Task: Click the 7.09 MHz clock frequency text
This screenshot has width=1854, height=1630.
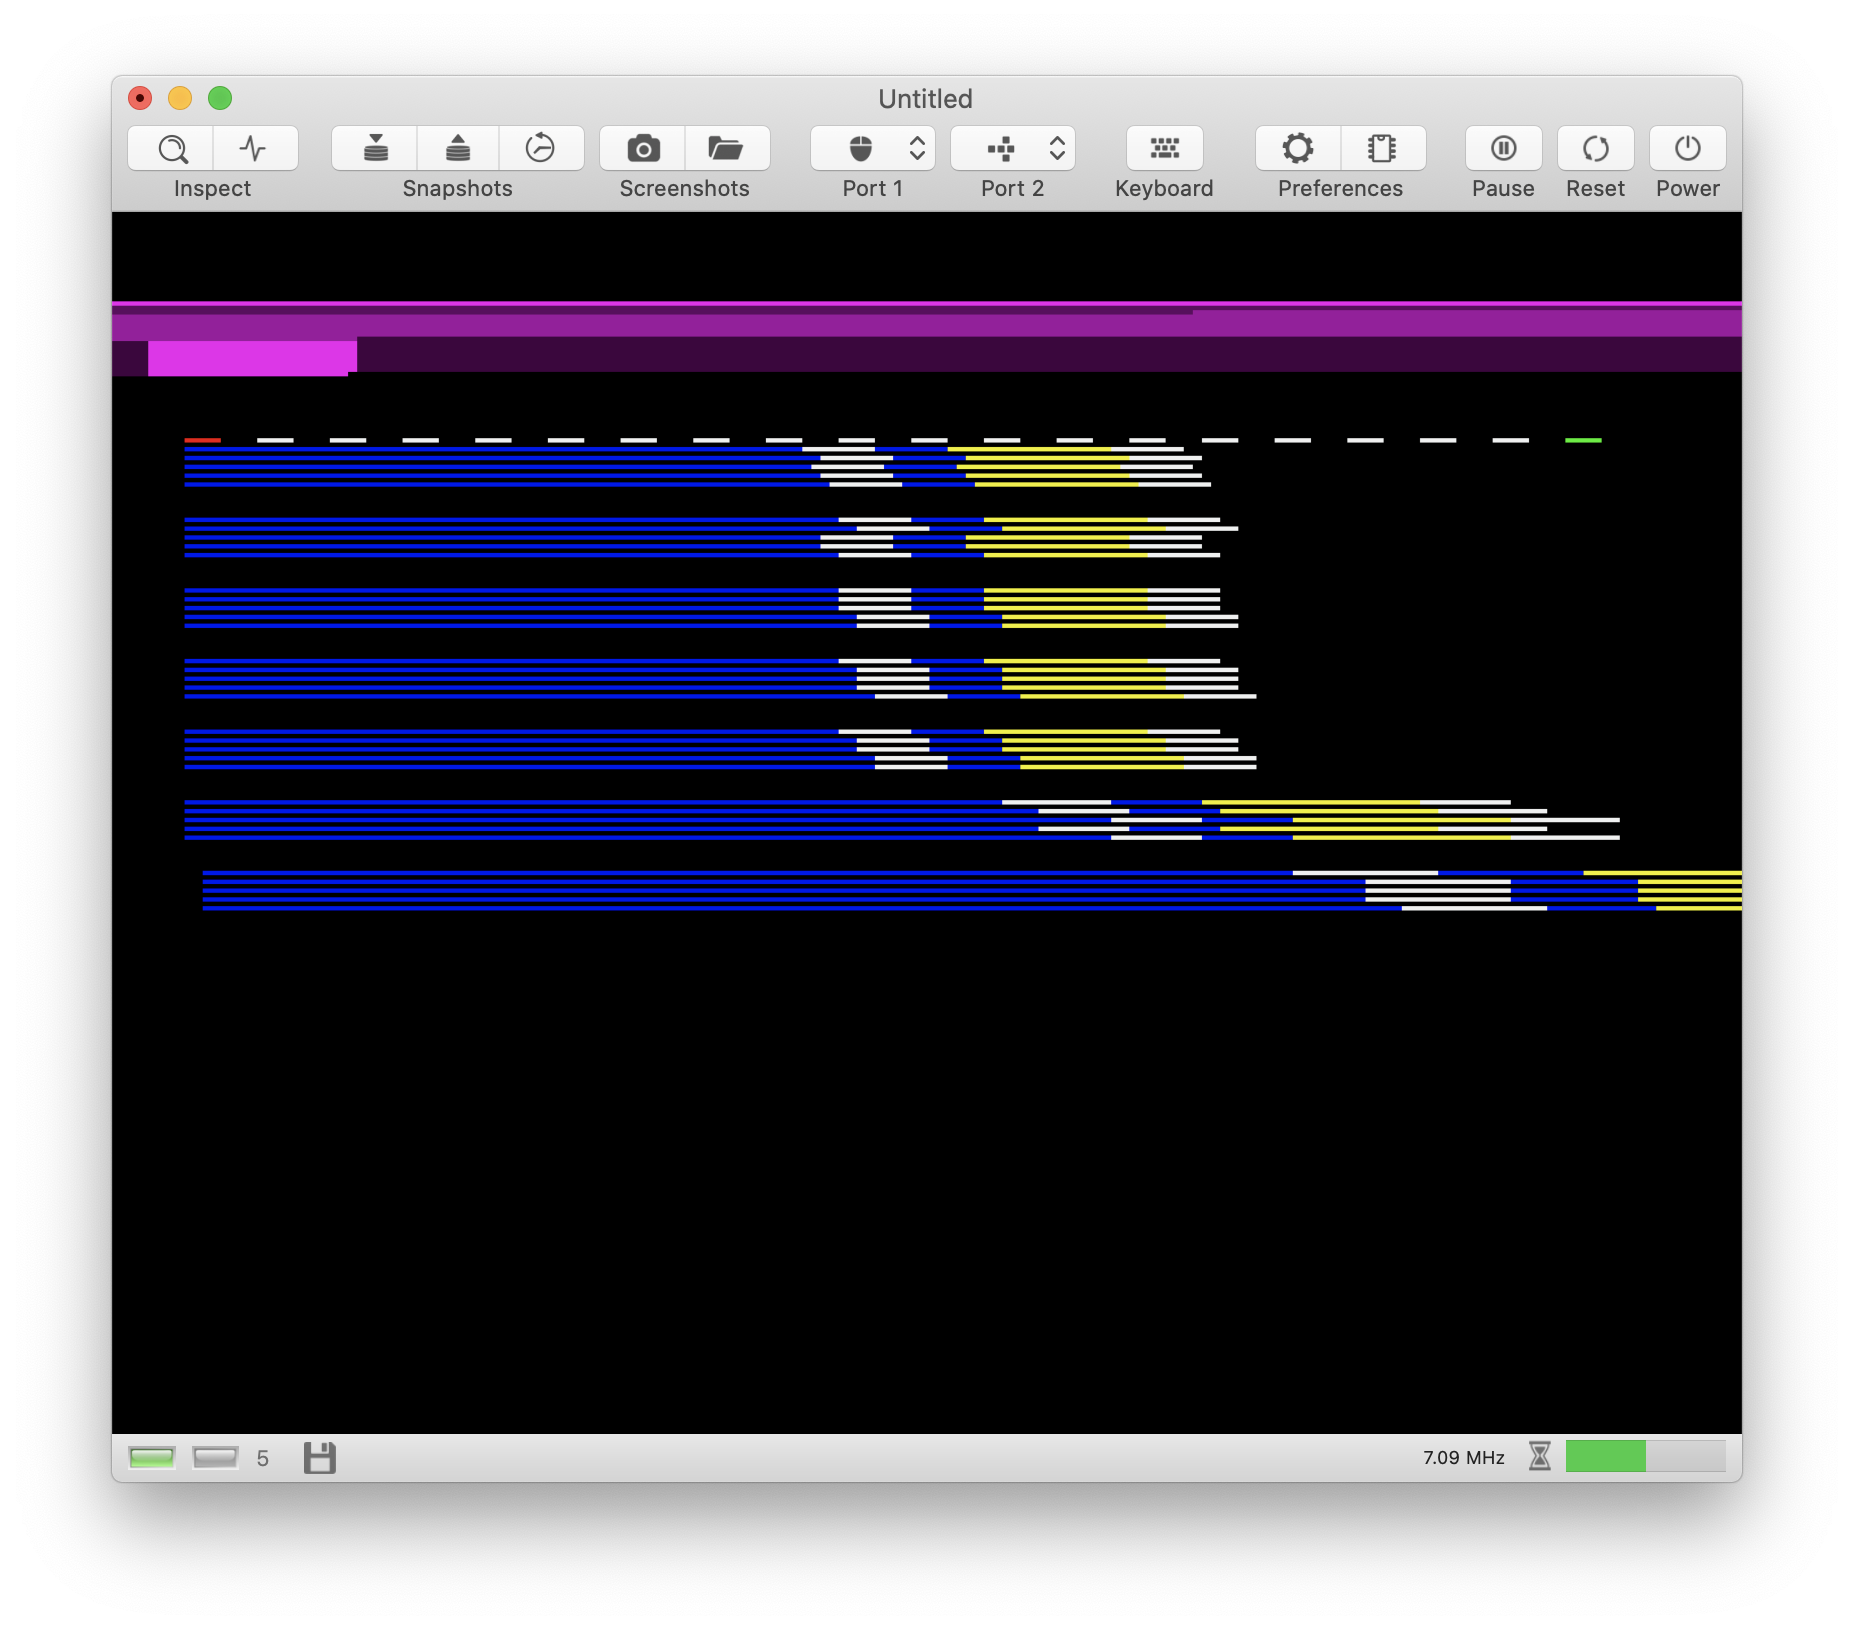Action: (x=1463, y=1457)
